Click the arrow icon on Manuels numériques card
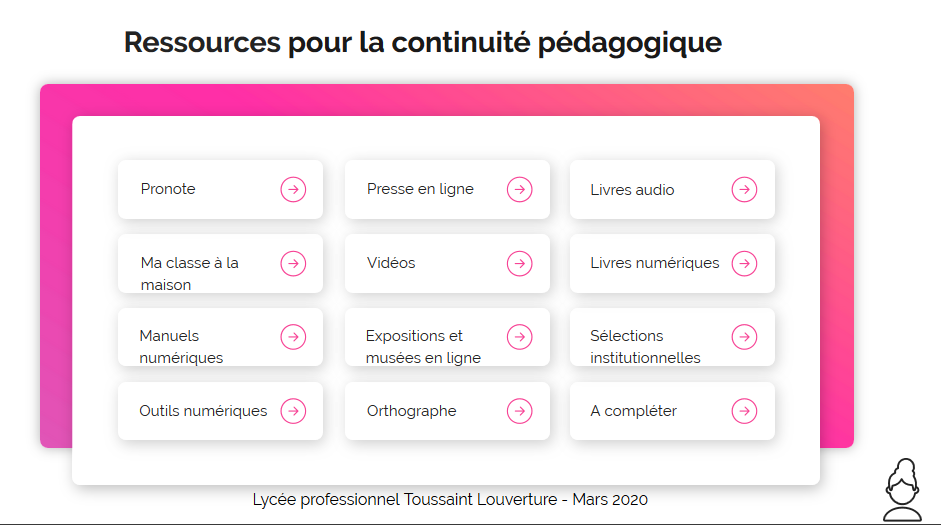The width and height of the screenshot is (941, 525). tap(293, 337)
